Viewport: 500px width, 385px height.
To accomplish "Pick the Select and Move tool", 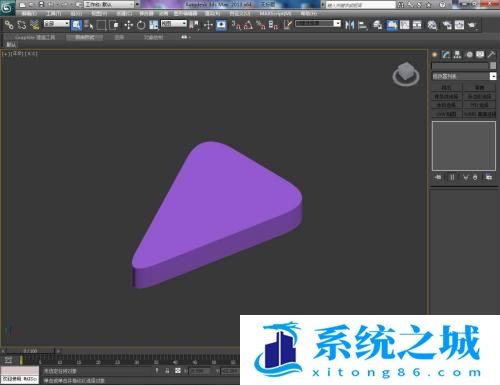I will click(129, 25).
